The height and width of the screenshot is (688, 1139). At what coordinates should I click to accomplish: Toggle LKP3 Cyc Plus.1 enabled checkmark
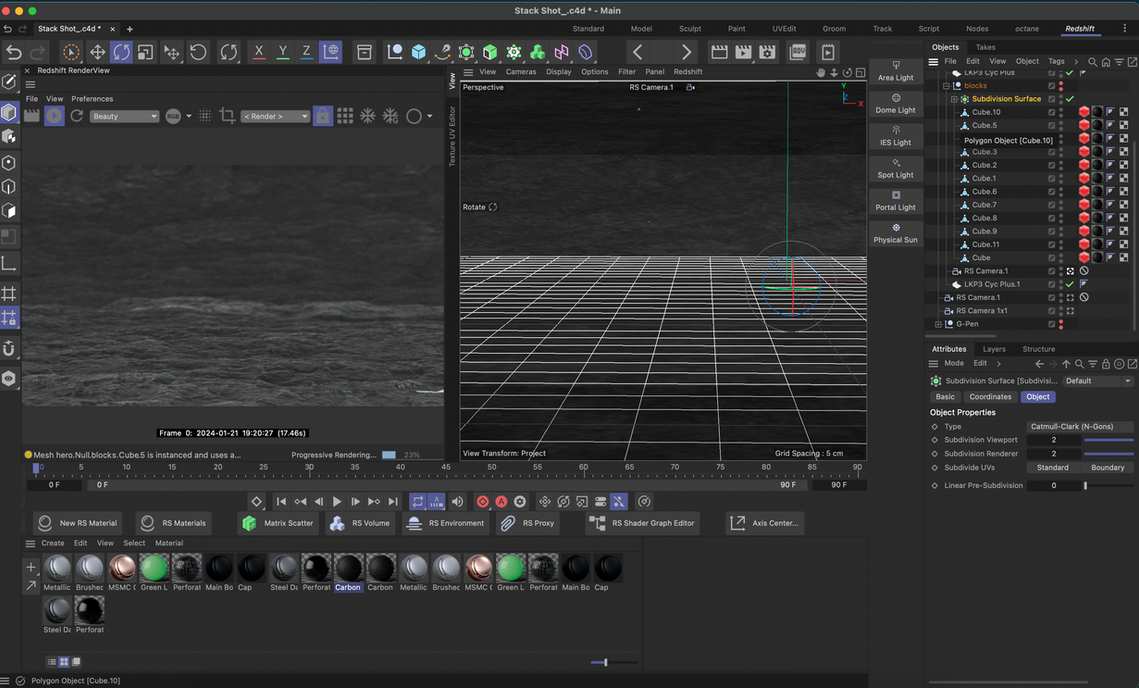pyautogui.click(x=1070, y=284)
